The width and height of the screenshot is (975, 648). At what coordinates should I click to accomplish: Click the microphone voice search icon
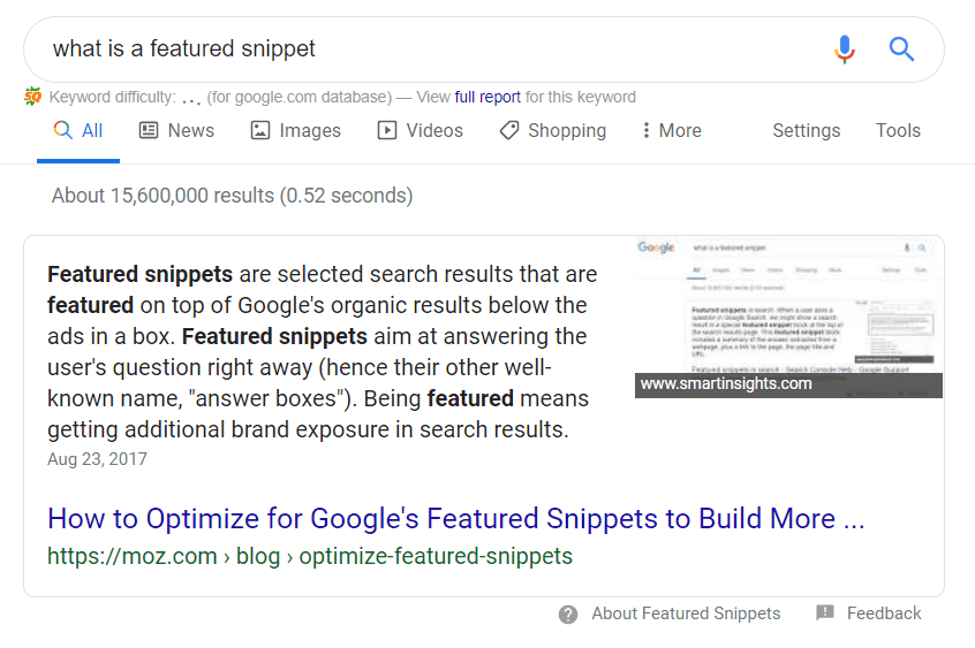click(844, 48)
